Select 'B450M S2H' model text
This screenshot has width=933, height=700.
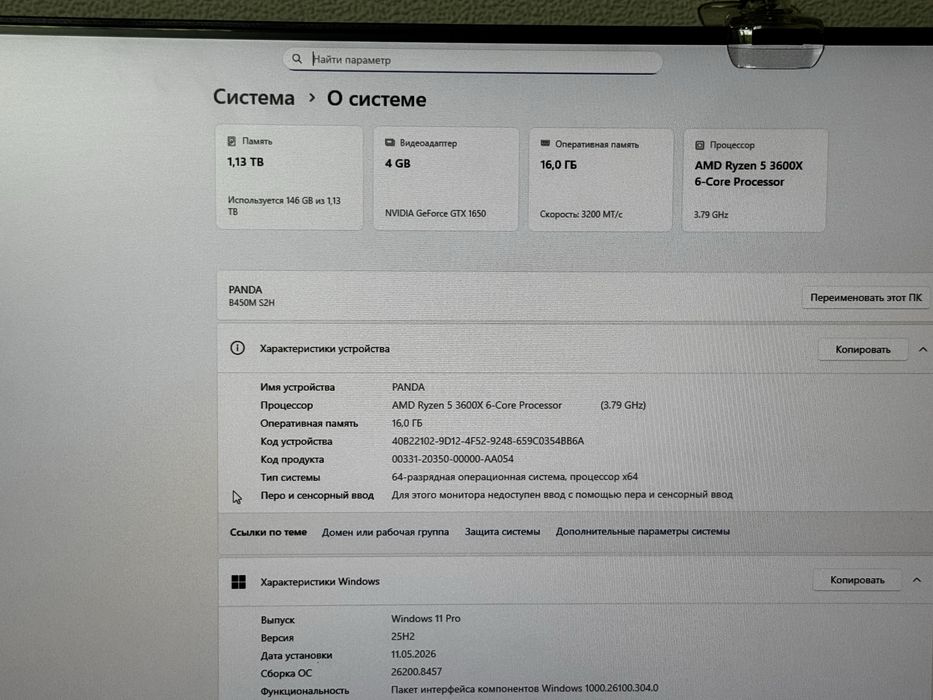pos(252,302)
